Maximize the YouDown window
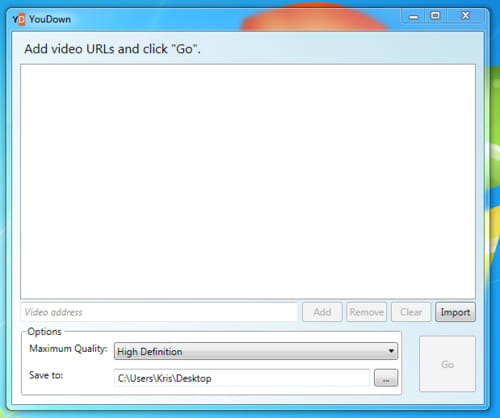The image size is (500, 418). [435, 16]
